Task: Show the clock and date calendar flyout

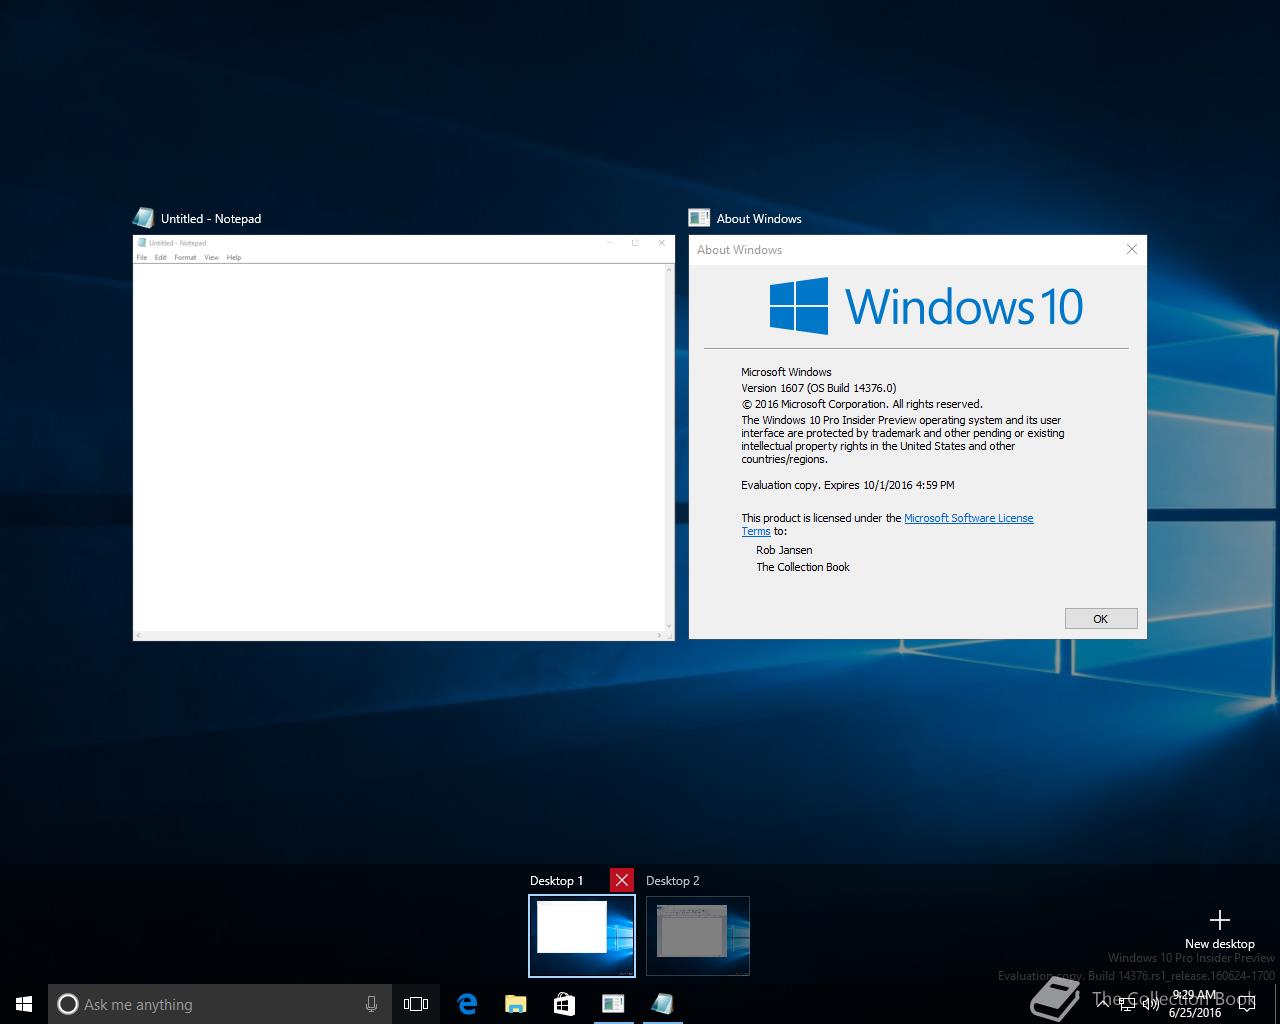Action: (1195, 1004)
